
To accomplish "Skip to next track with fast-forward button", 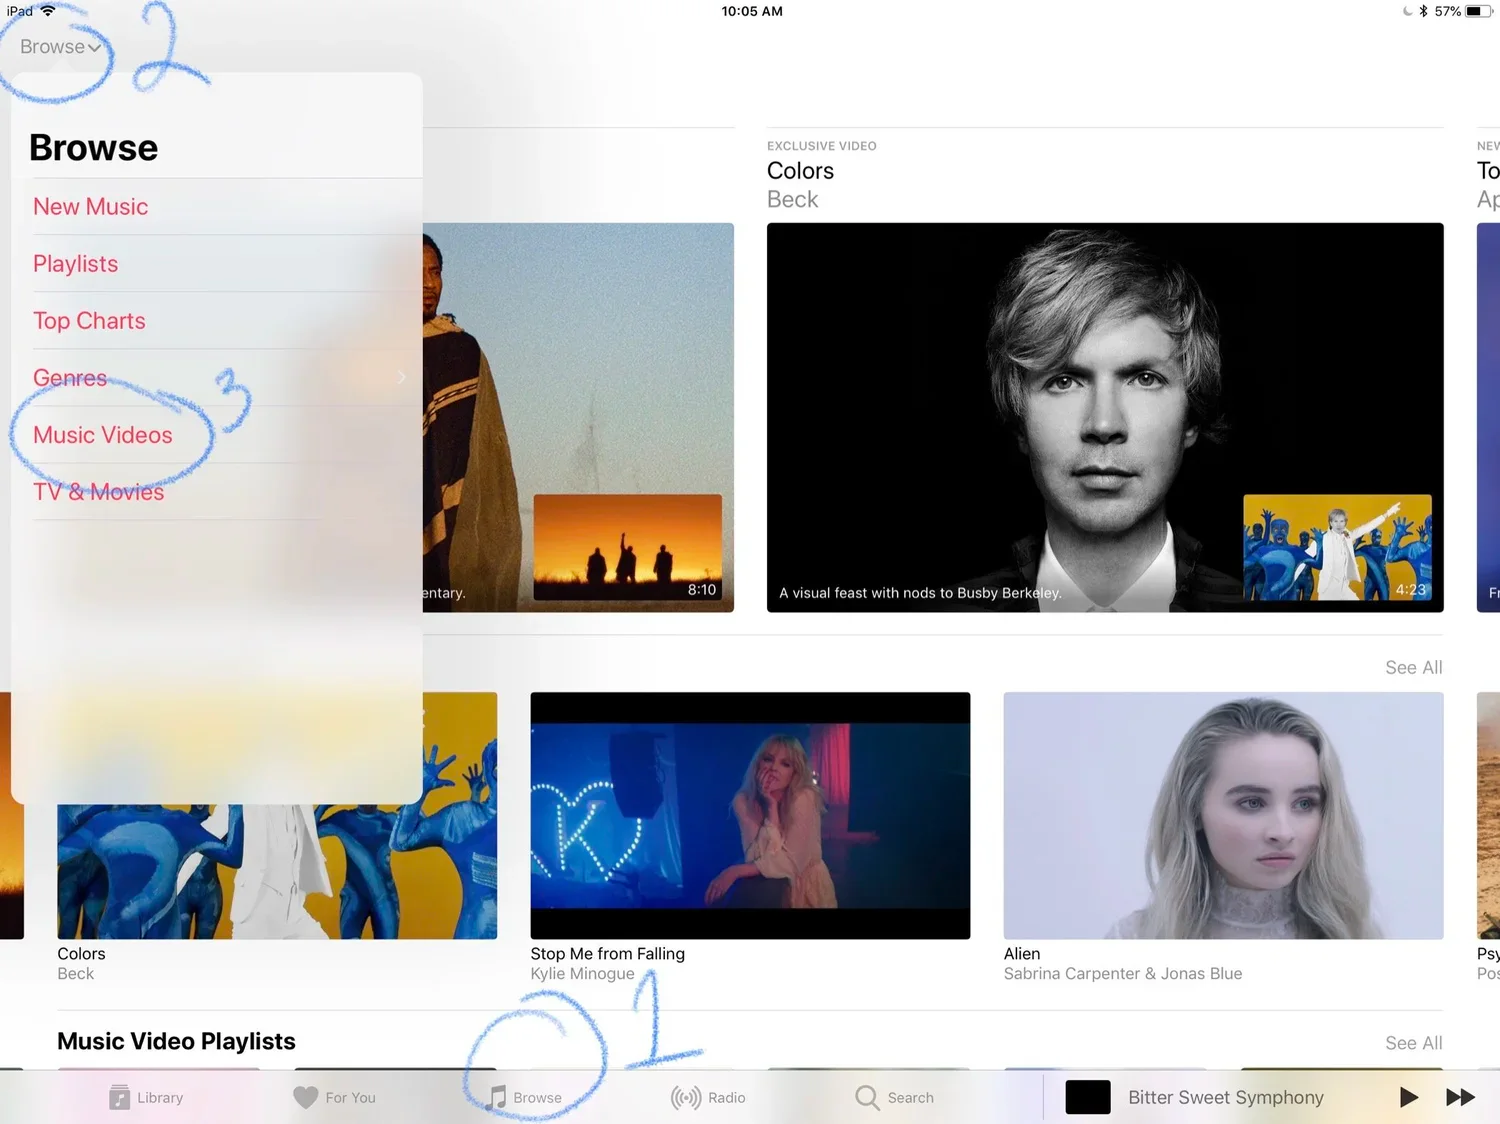I will coord(1461,1097).
